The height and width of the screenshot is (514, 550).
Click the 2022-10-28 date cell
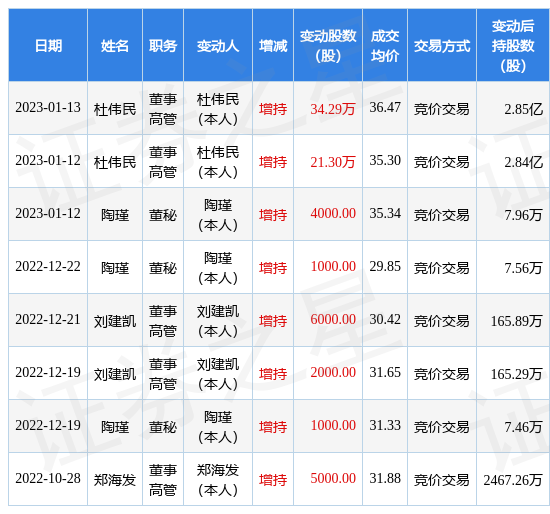click(48, 479)
